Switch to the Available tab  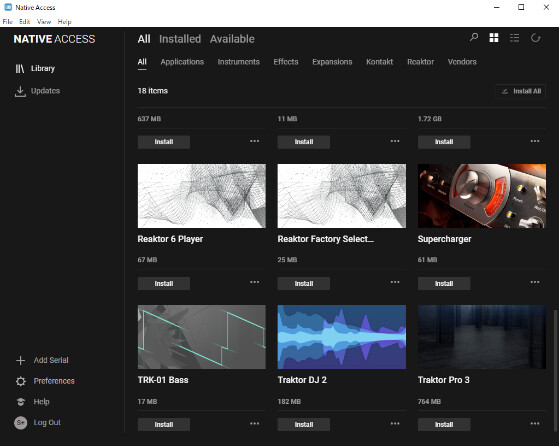click(x=232, y=39)
